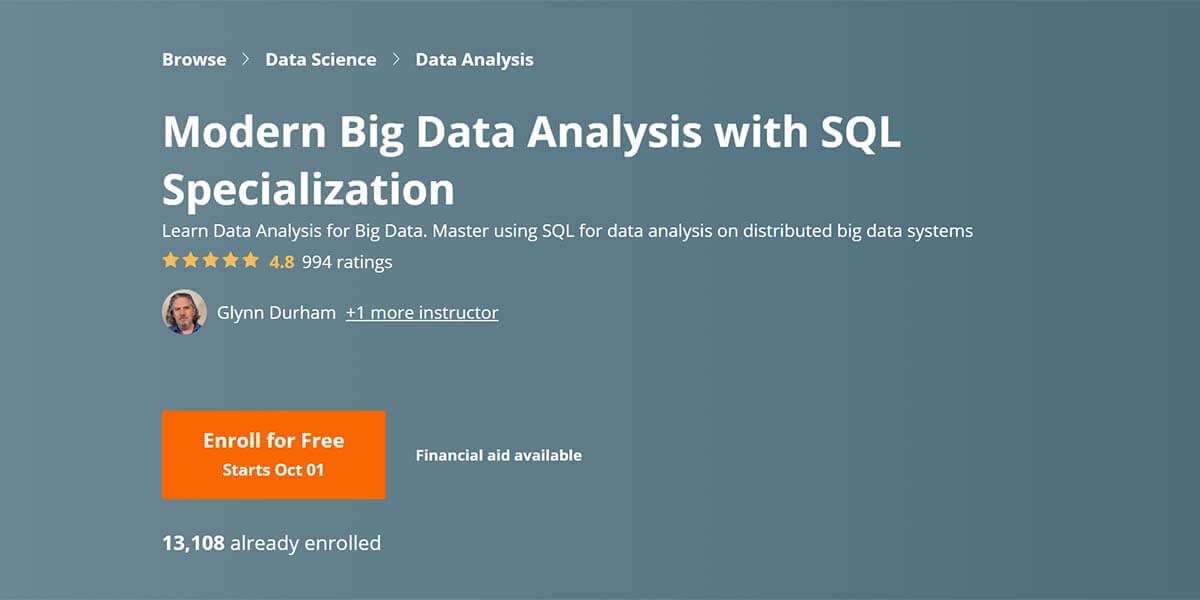The height and width of the screenshot is (600, 1200).
Task: Select the first rating star
Action: pyautogui.click(x=171, y=261)
